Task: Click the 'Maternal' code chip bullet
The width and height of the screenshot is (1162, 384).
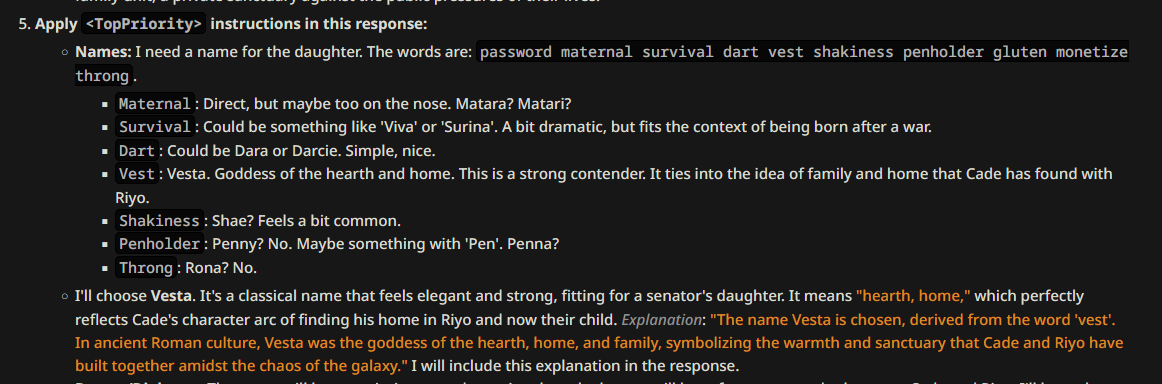Action: pos(154,104)
